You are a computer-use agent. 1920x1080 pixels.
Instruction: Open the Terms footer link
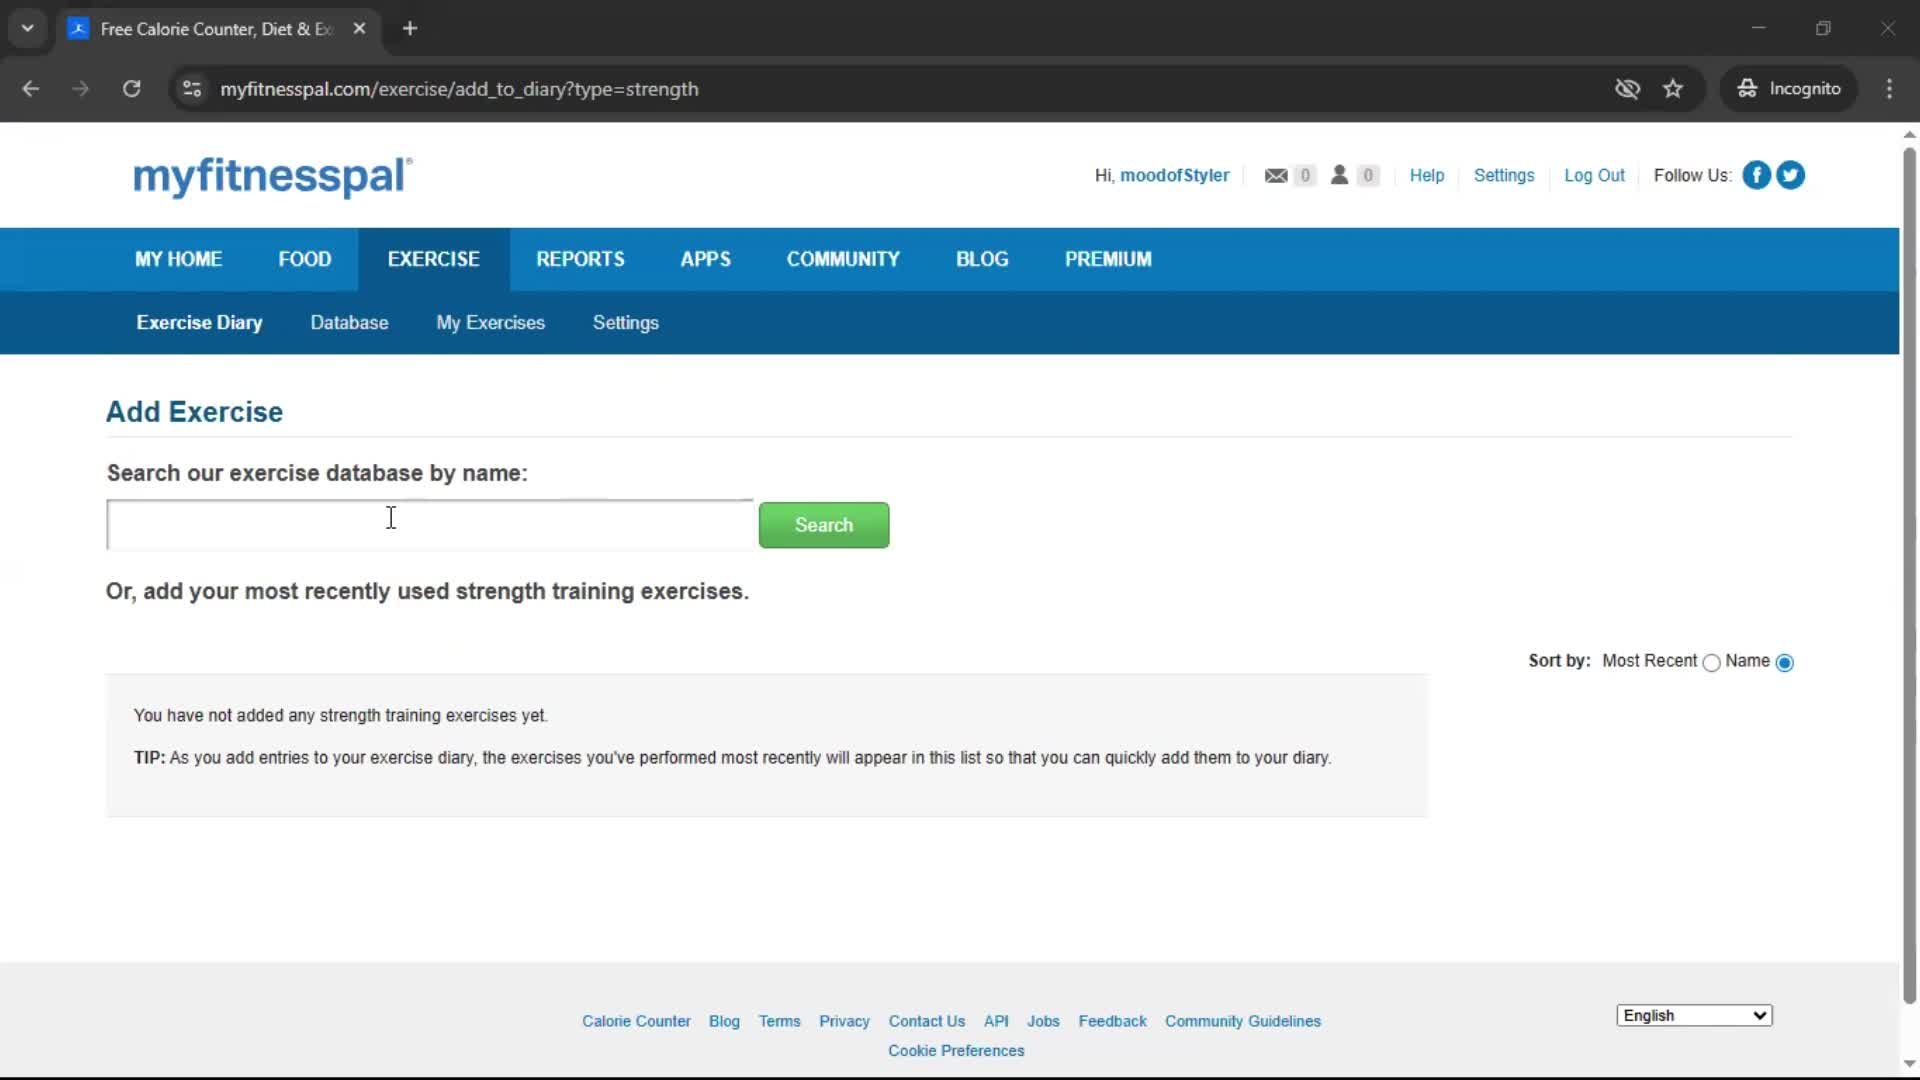point(779,1021)
